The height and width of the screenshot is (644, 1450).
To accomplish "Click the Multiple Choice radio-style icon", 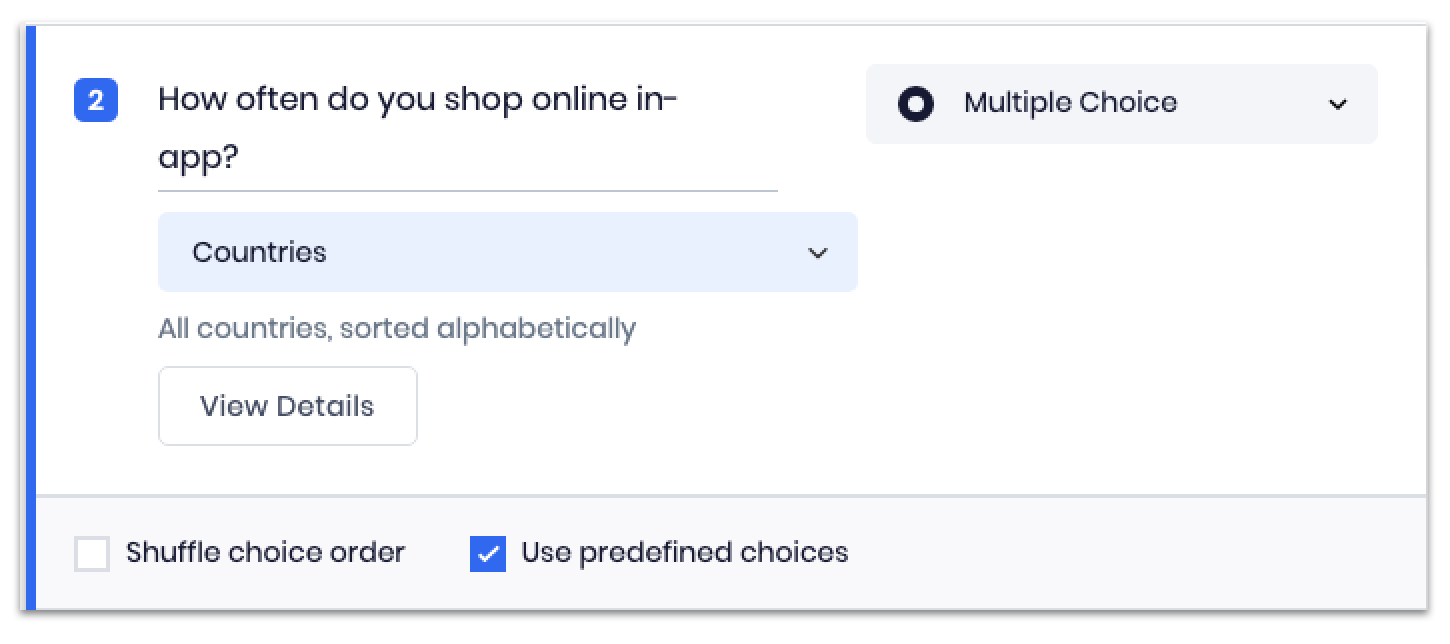I will click(916, 103).
